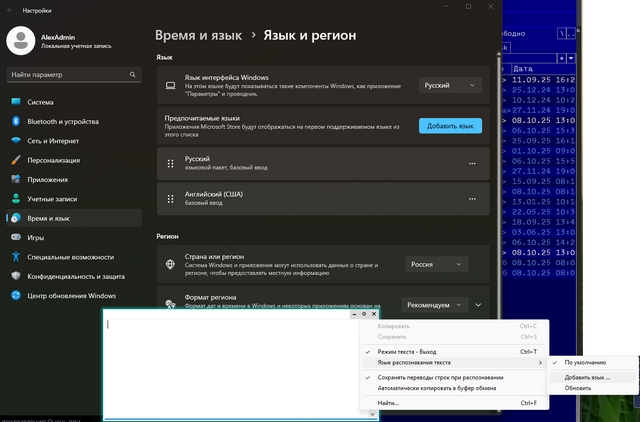Open the three-dot menu for Русский language
Viewport: 640px width, 422px height.
[x=472, y=163]
